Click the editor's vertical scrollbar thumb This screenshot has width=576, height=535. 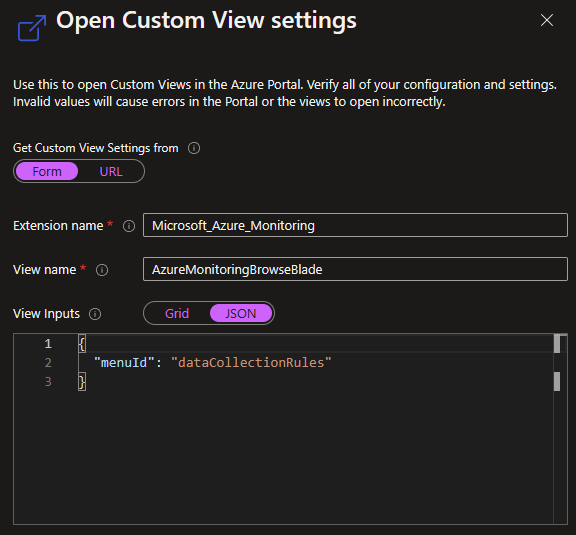point(557,344)
